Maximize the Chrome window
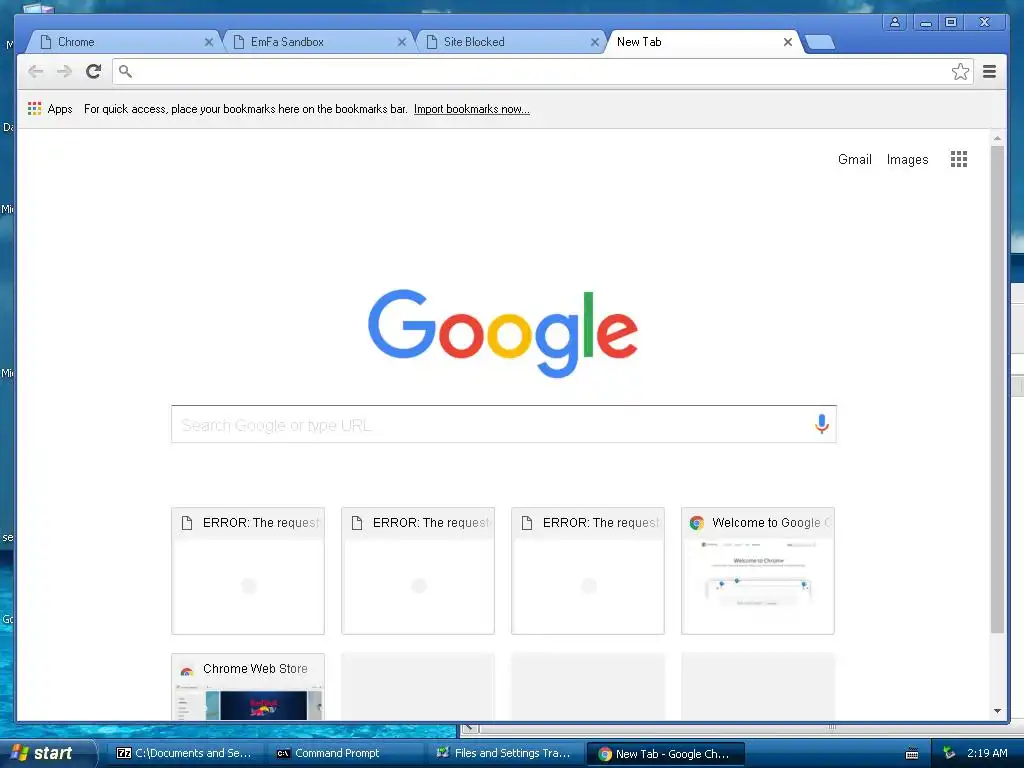The width and height of the screenshot is (1024, 768). pyautogui.click(x=951, y=22)
